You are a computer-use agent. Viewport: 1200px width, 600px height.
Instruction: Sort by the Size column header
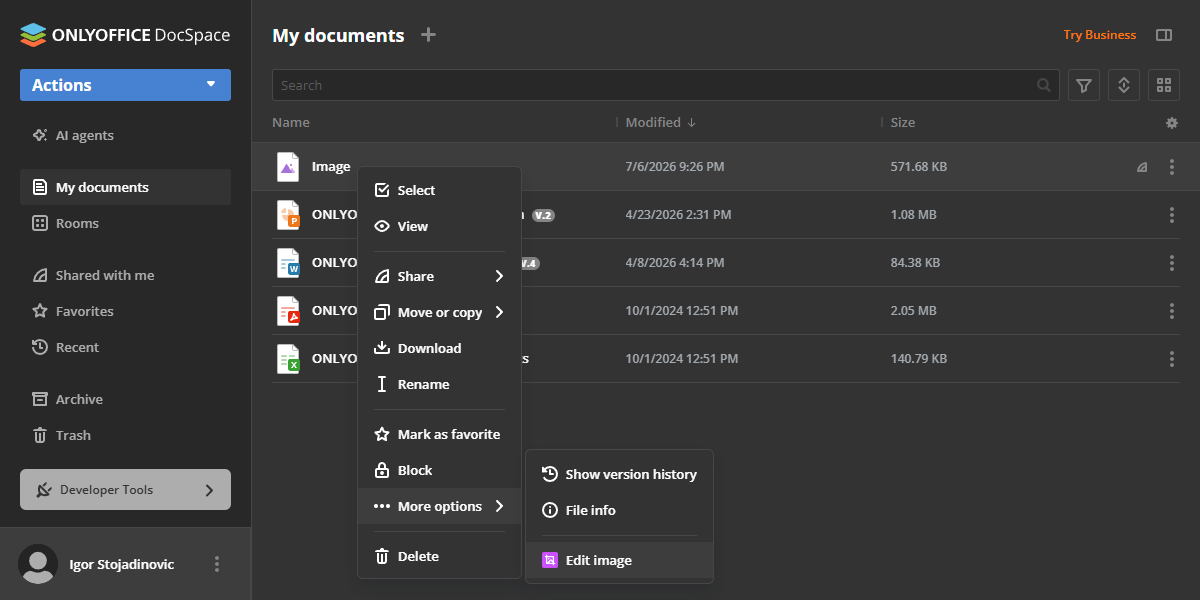pyautogui.click(x=903, y=122)
